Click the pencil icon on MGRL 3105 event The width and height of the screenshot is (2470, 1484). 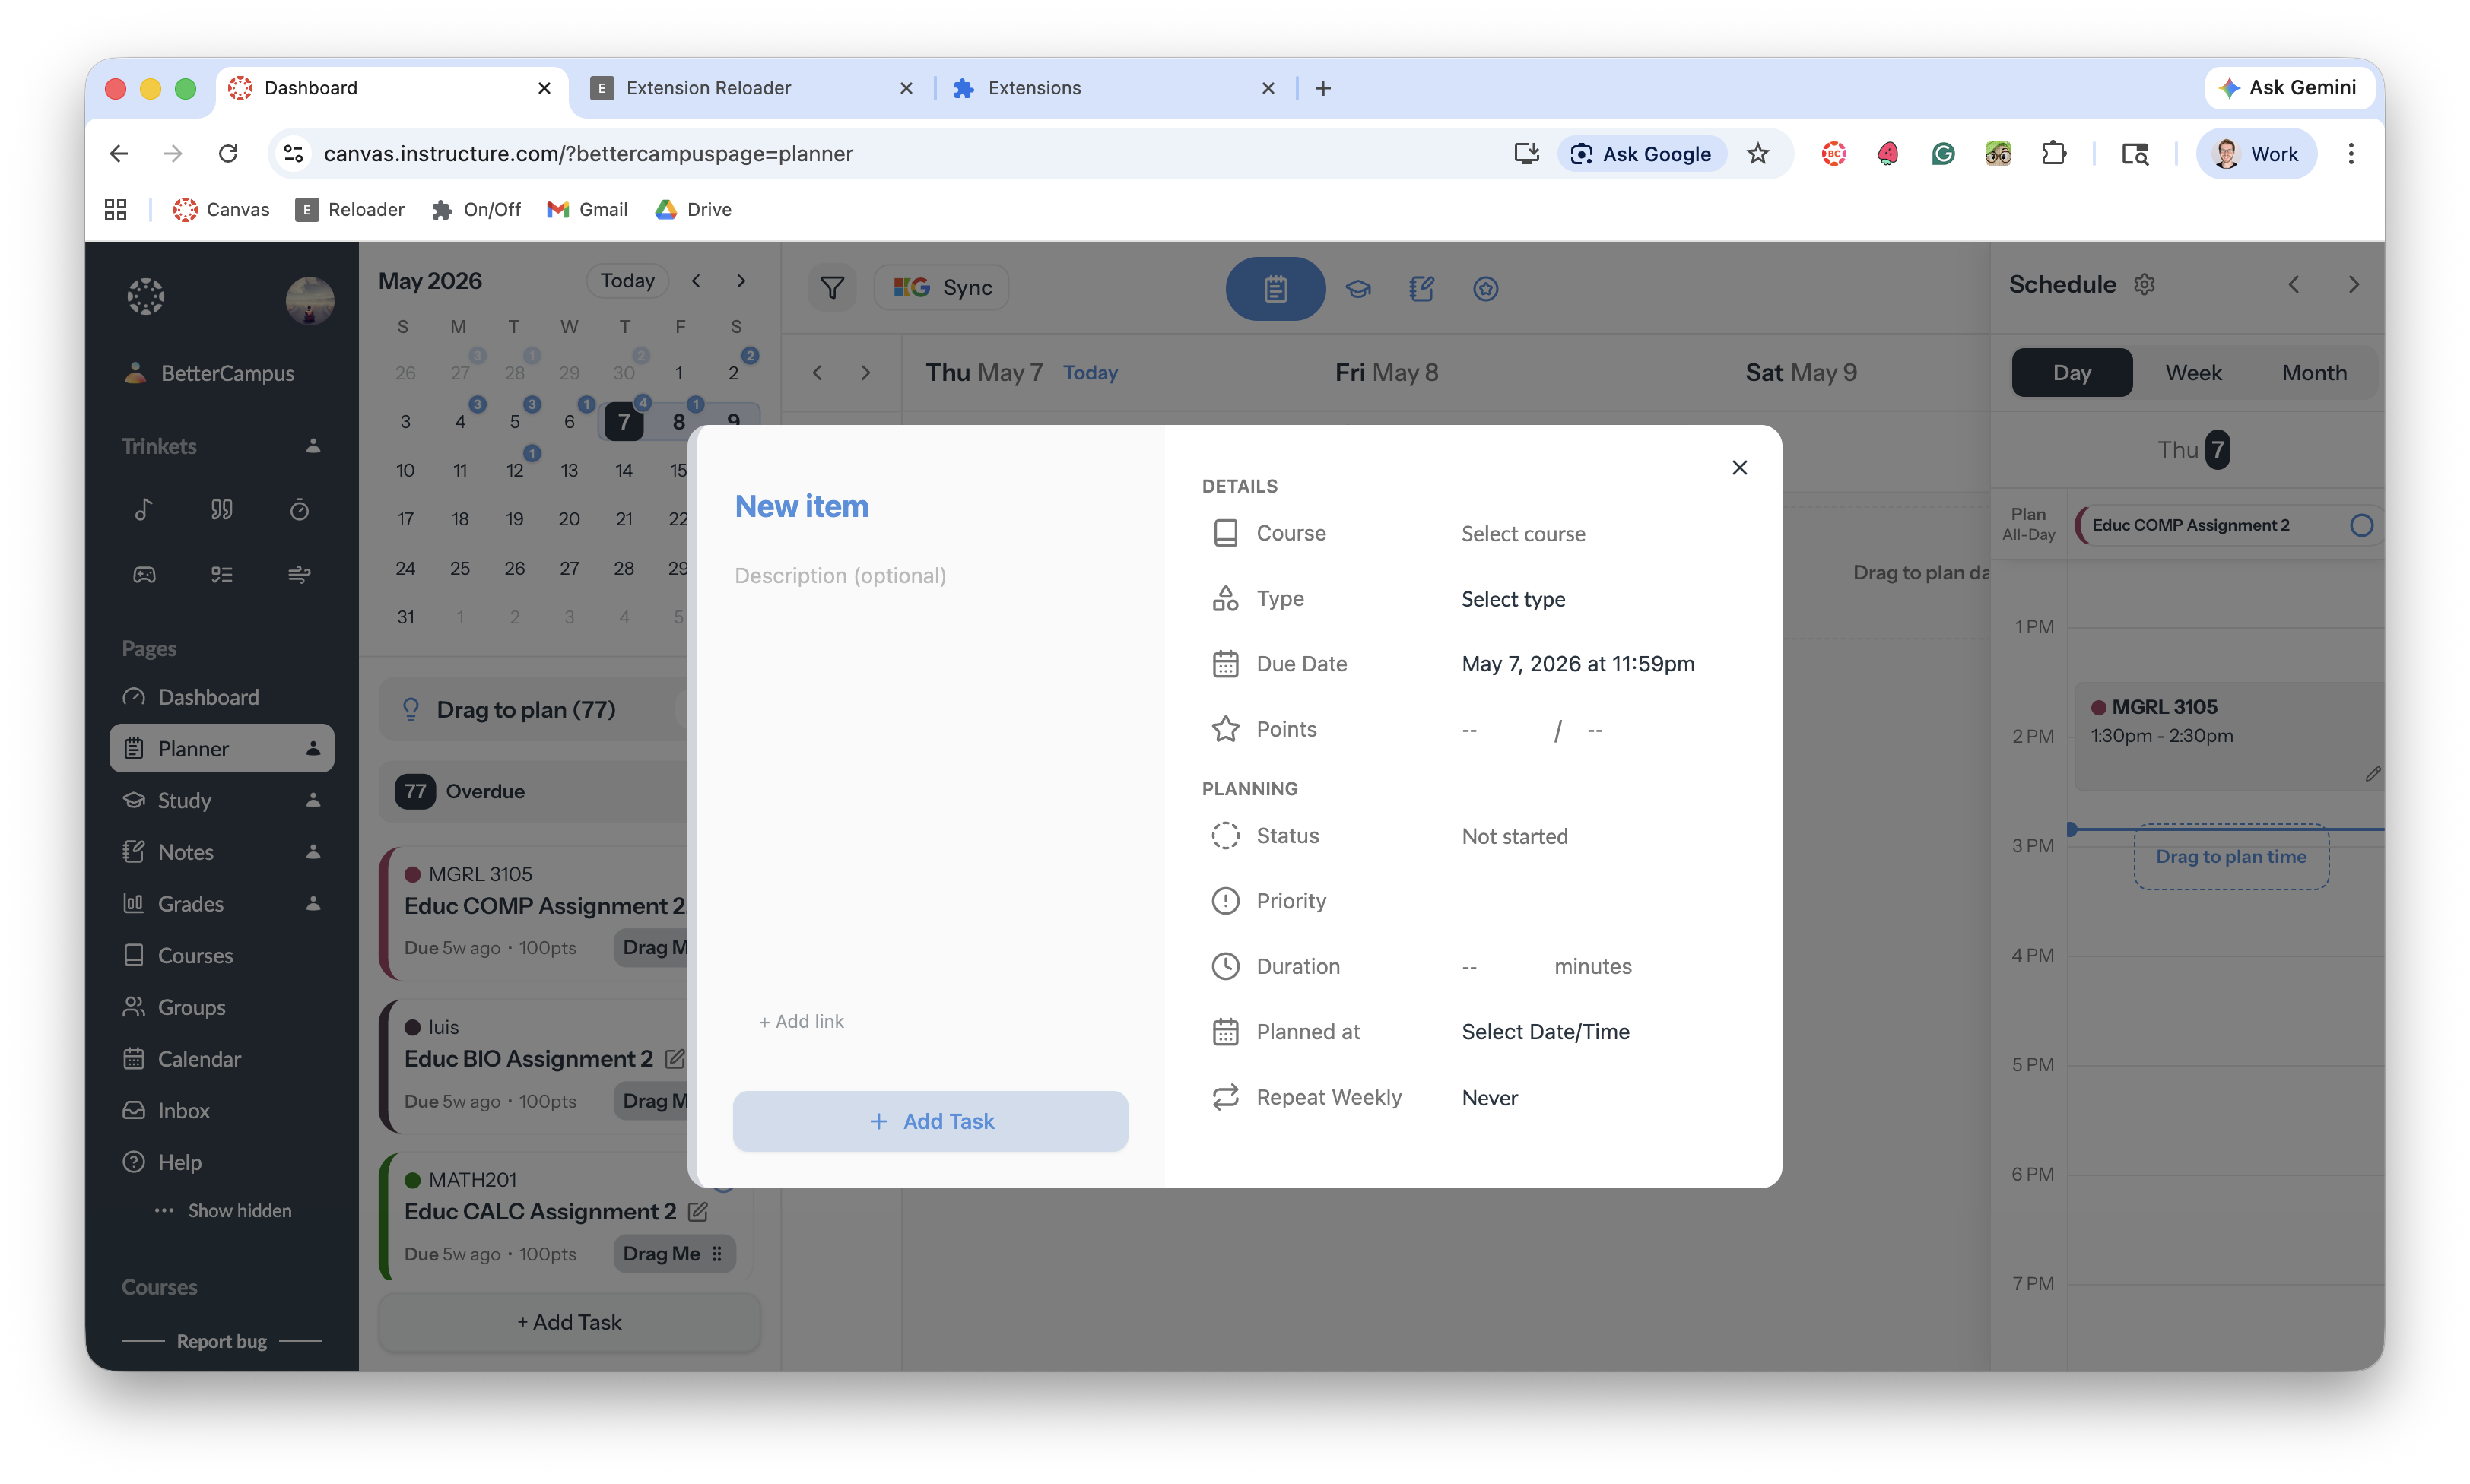tap(2373, 774)
